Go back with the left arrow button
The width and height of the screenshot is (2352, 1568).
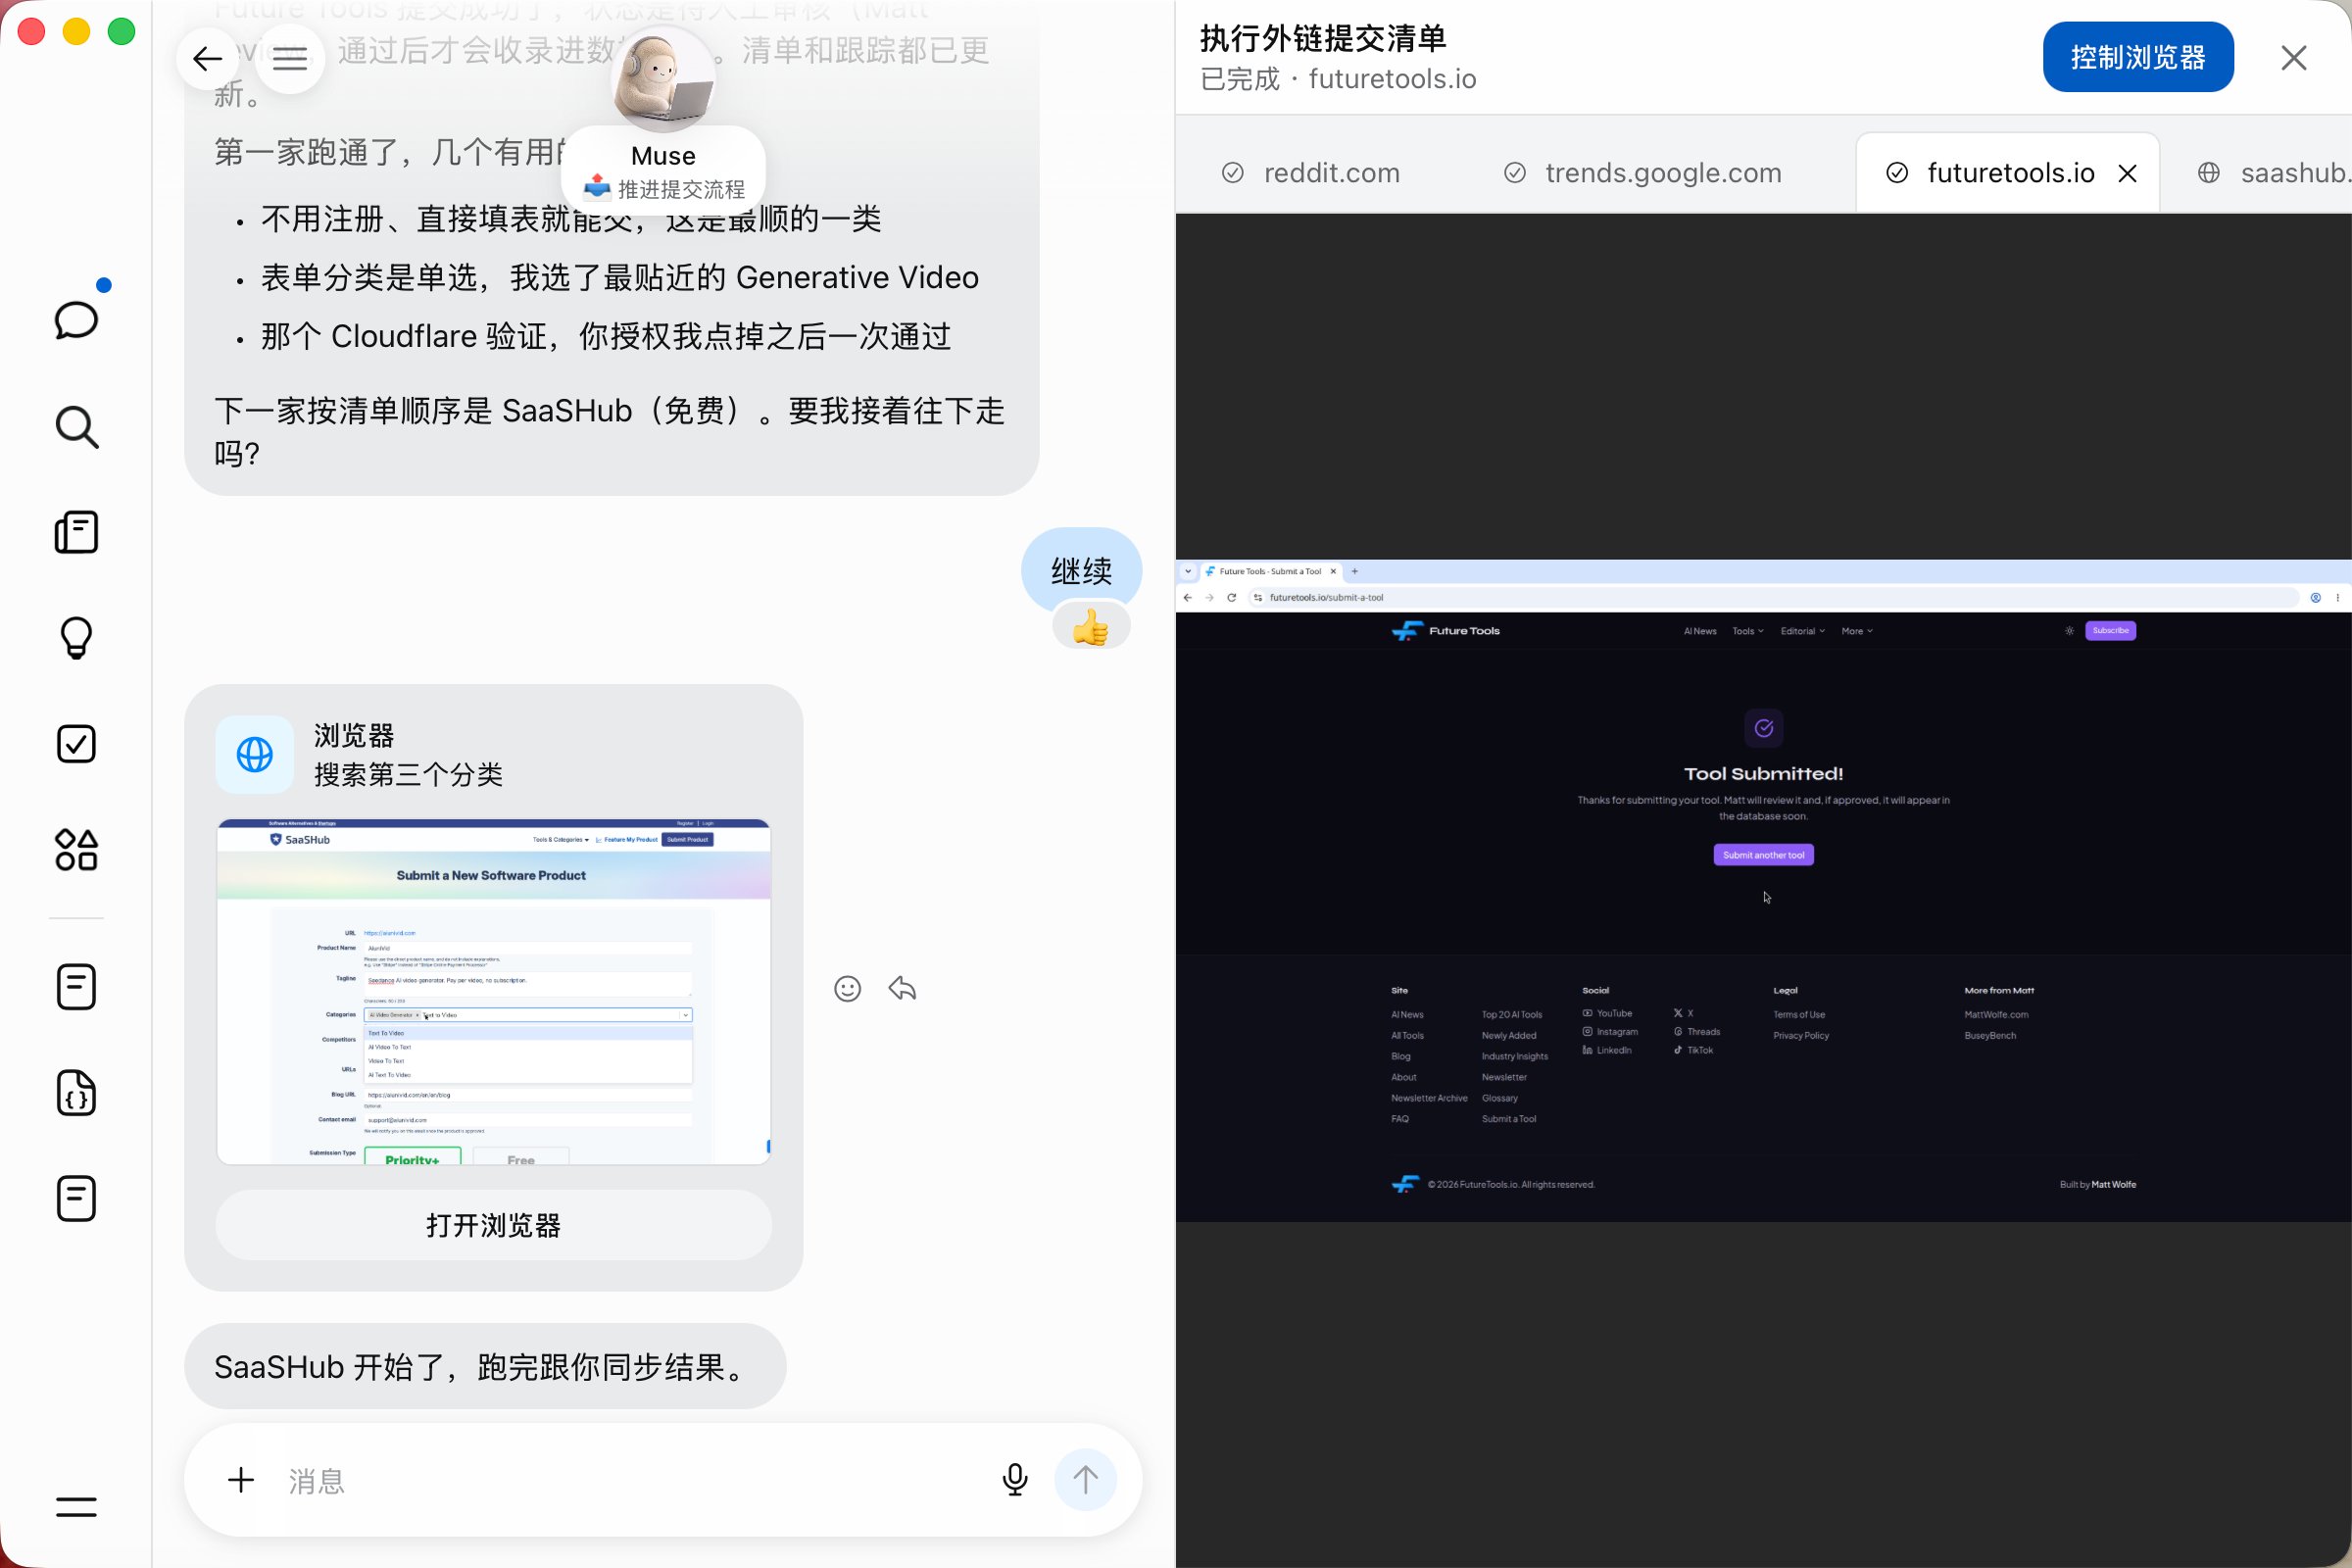coord(207,59)
